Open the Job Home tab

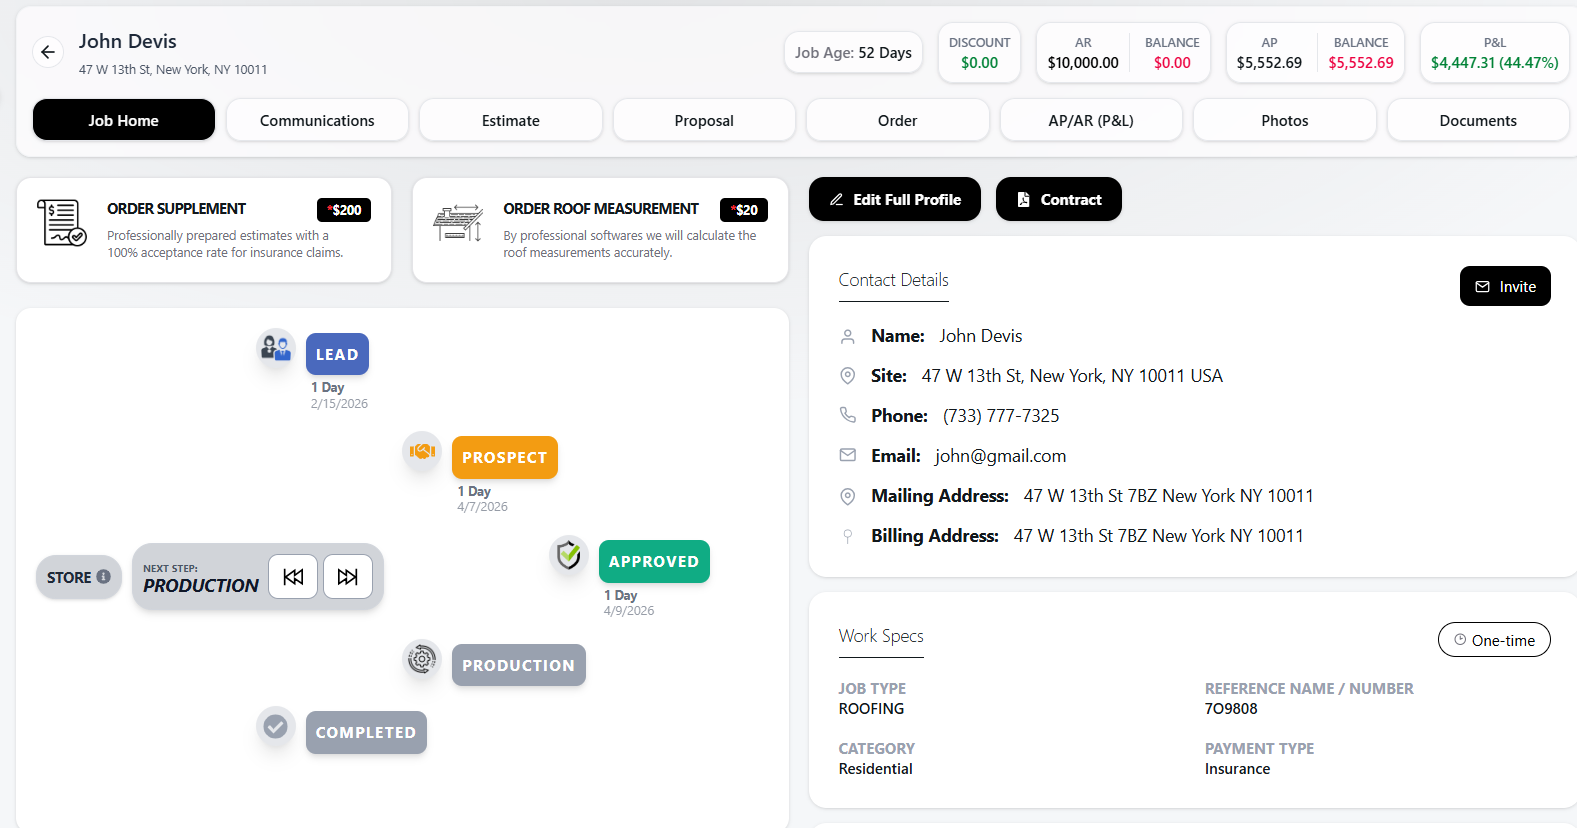tap(124, 120)
